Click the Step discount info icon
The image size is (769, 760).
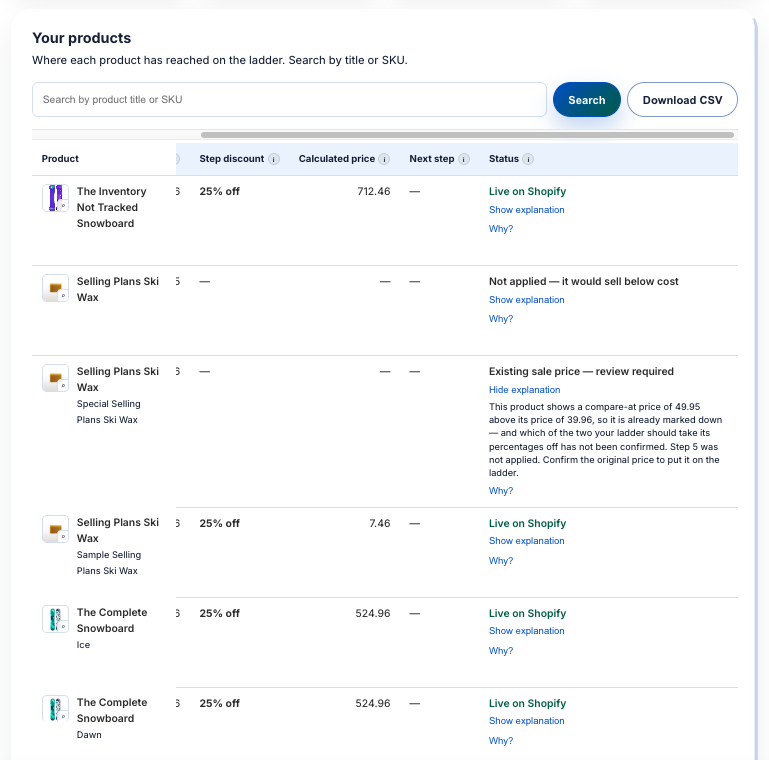[274, 159]
